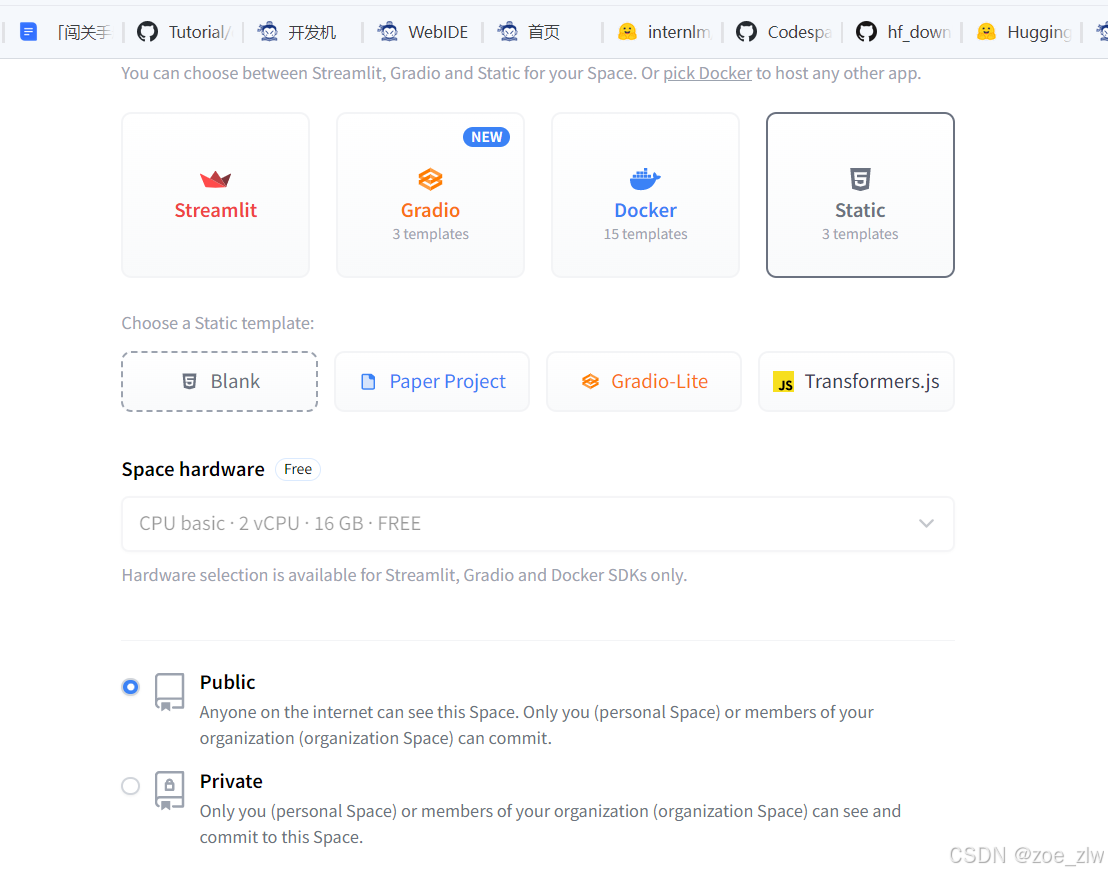Image resolution: width=1108 pixels, height=875 pixels.
Task: Click '3 templates' under Static
Action: [x=860, y=234]
